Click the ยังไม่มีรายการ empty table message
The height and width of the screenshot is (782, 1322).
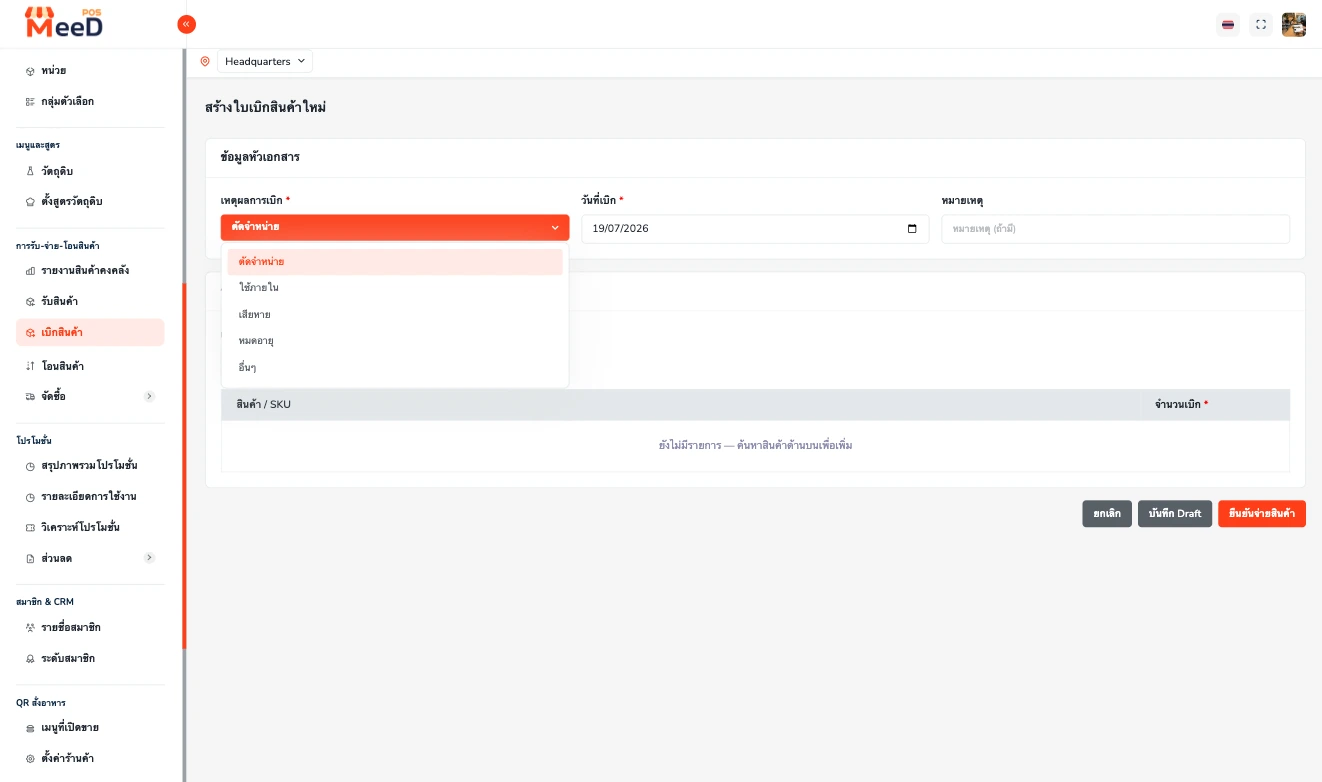pos(755,445)
